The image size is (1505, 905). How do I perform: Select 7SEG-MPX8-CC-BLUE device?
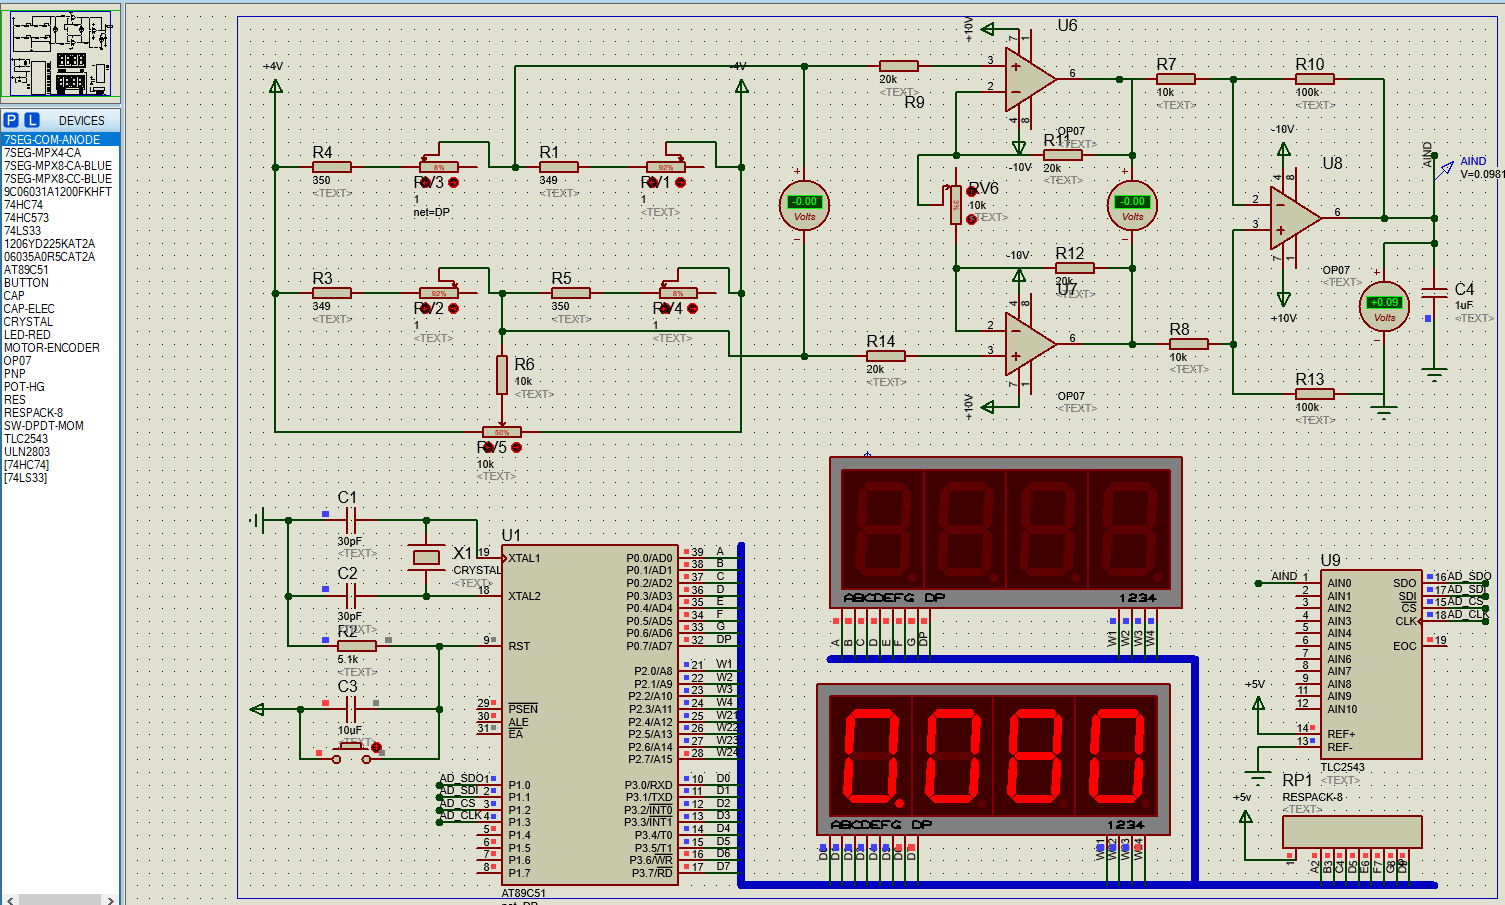coord(60,179)
